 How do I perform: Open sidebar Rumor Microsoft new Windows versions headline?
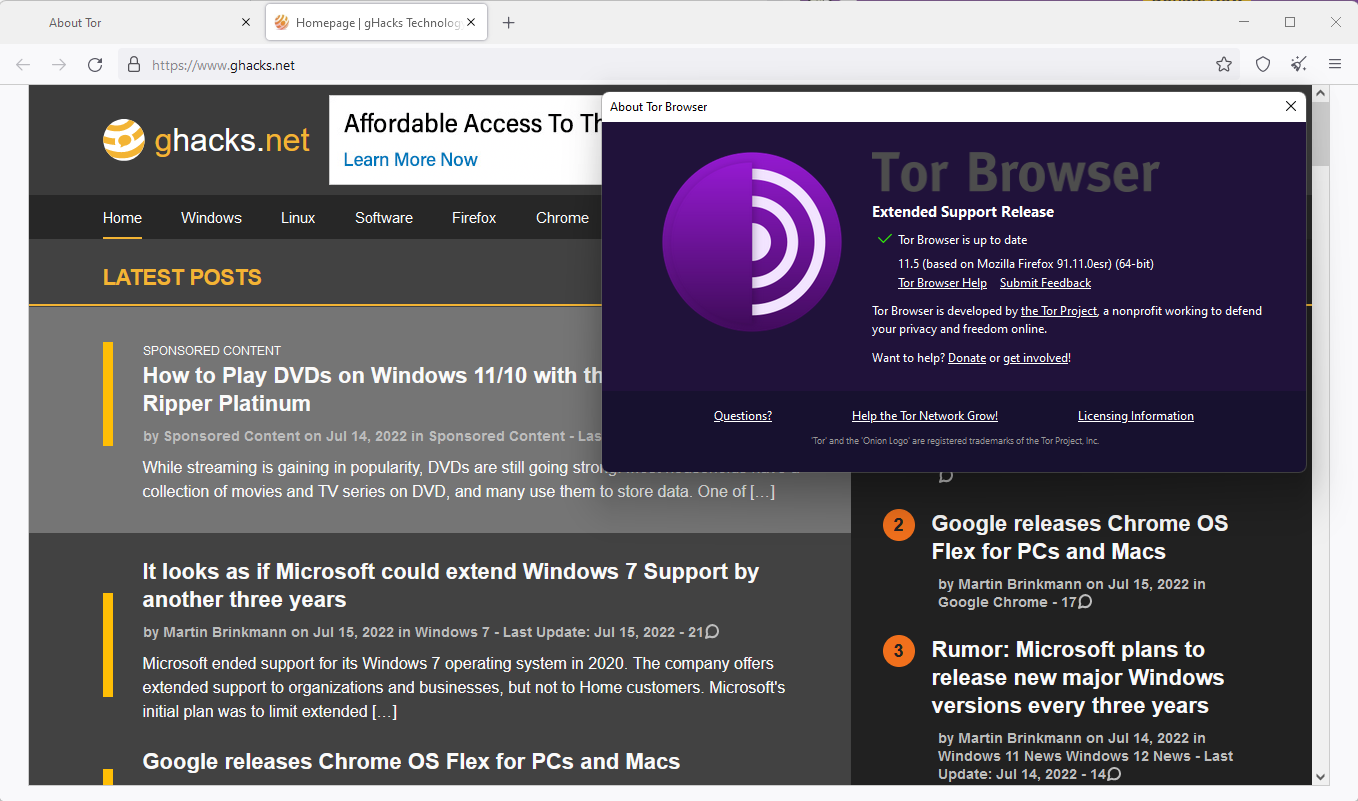pyautogui.click(x=1078, y=677)
